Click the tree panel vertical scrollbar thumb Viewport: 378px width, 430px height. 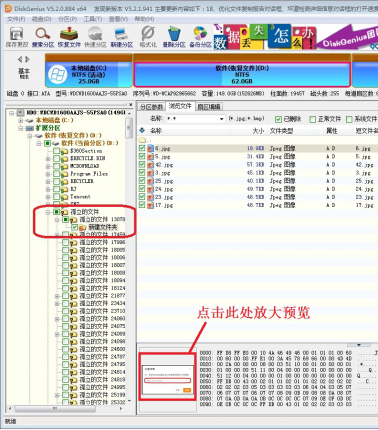pyautogui.click(x=129, y=128)
